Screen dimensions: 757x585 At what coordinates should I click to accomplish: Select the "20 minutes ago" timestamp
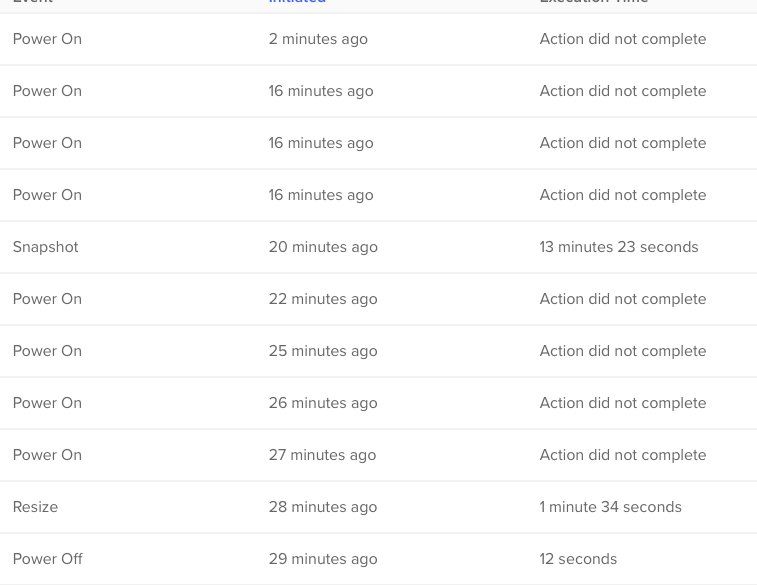coord(323,247)
